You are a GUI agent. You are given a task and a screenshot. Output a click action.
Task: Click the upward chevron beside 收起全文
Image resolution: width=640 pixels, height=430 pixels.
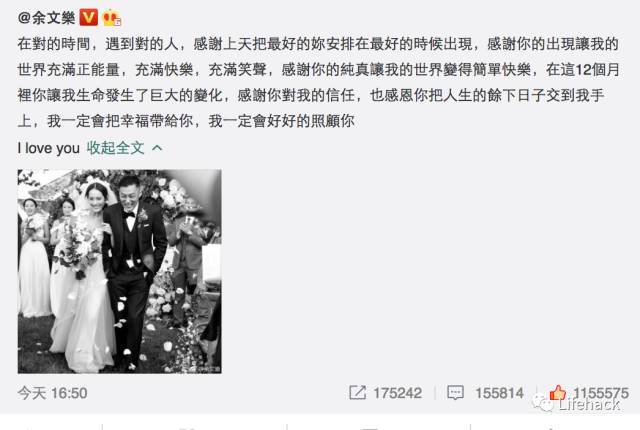coord(157,148)
